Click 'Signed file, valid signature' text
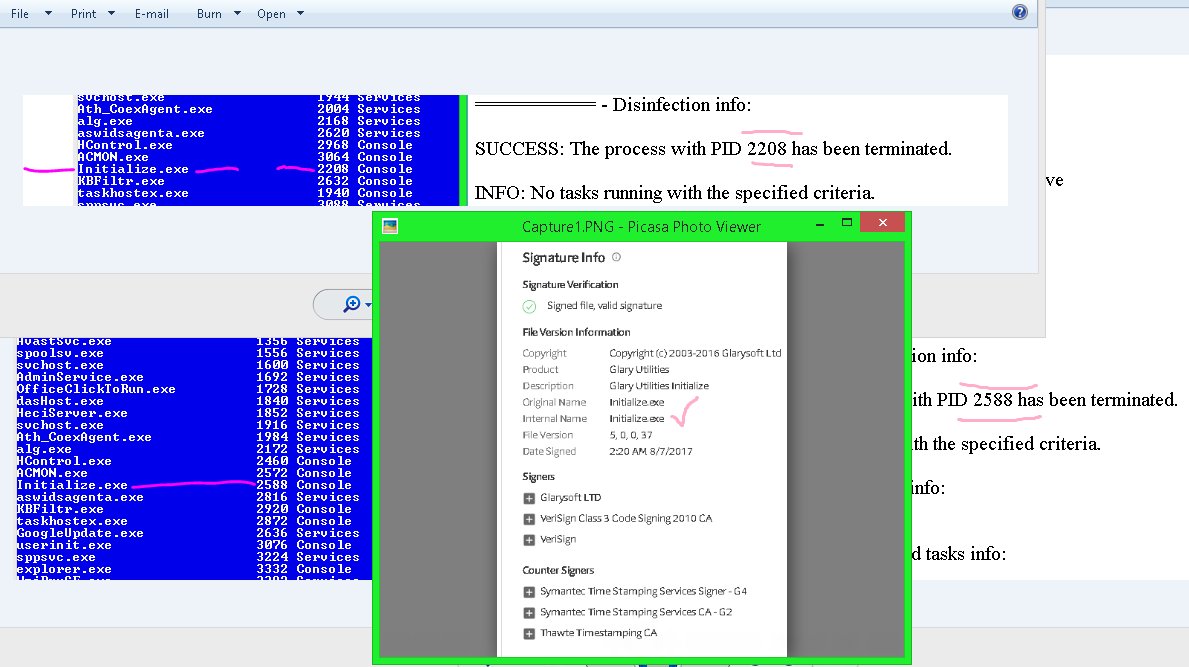 (604, 305)
